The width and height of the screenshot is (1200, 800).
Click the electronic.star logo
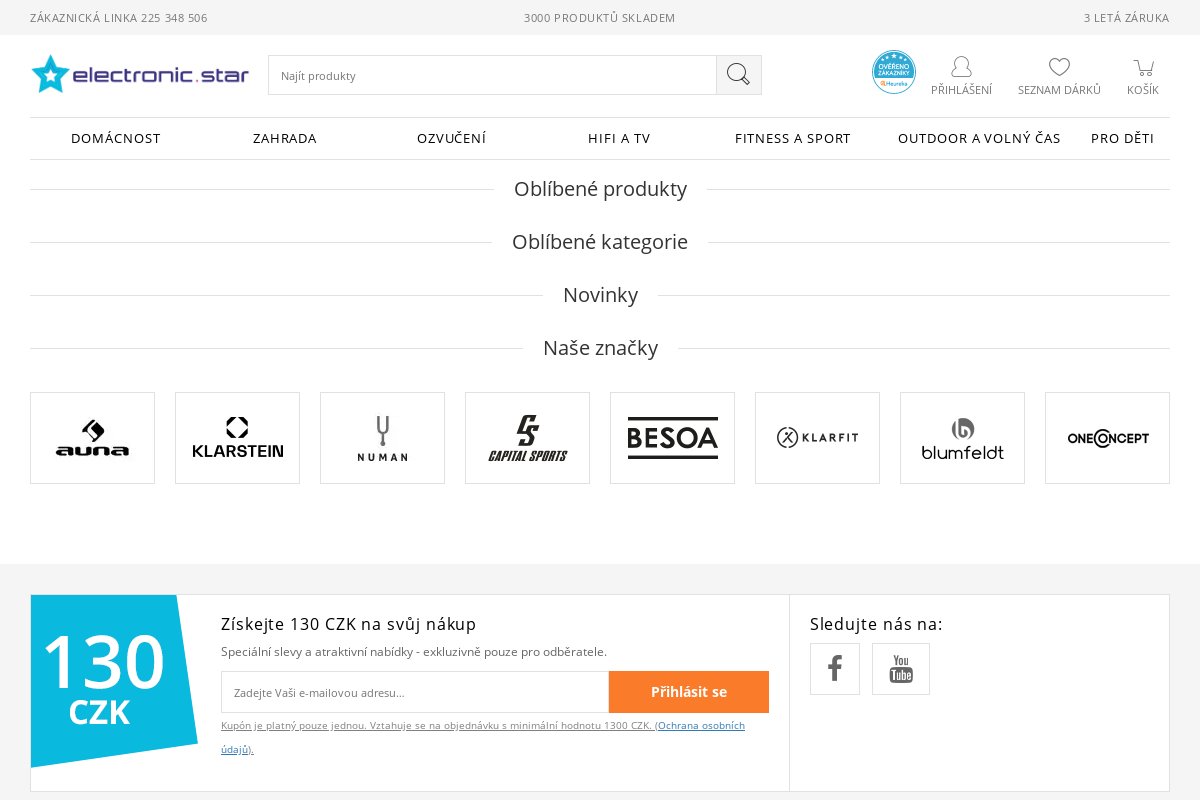click(140, 74)
